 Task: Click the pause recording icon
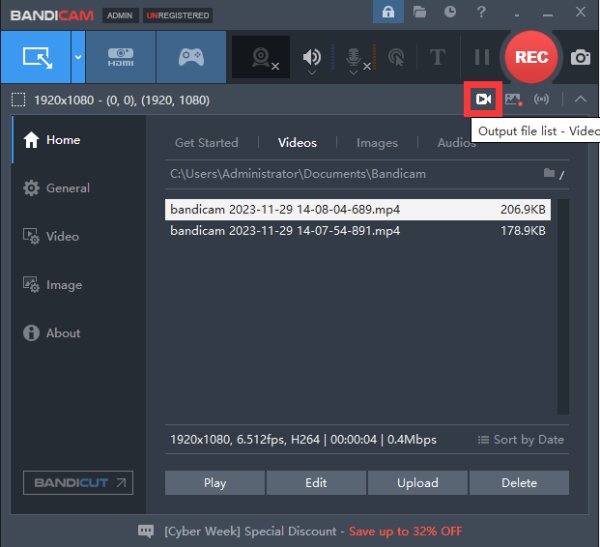click(x=482, y=57)
